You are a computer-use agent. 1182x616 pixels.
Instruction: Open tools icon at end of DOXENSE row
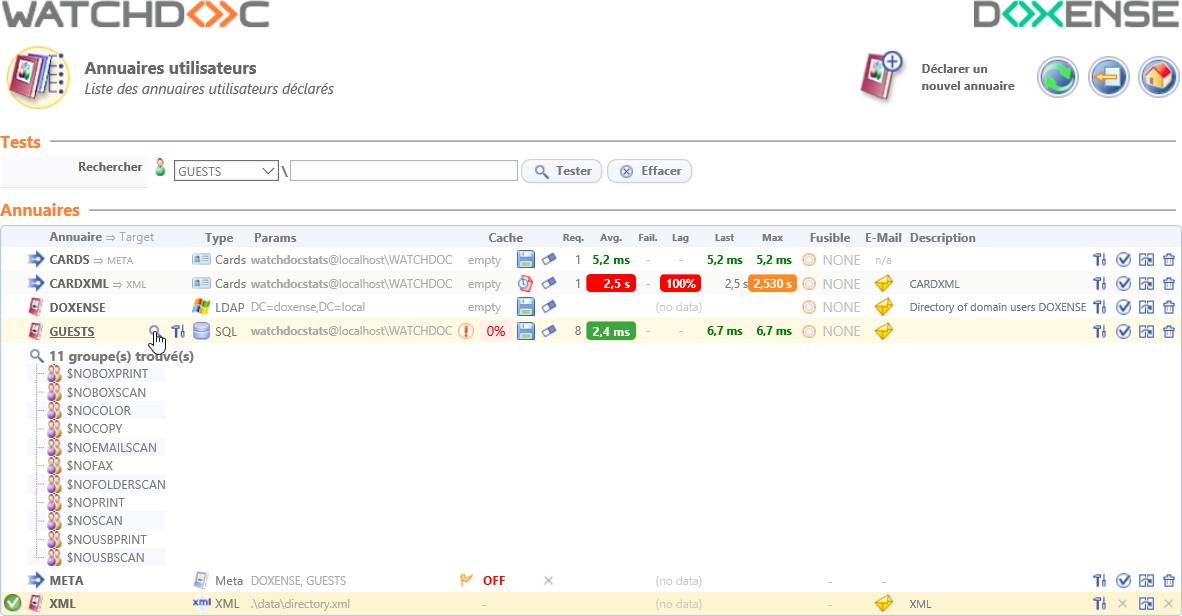pos(1100,308)
